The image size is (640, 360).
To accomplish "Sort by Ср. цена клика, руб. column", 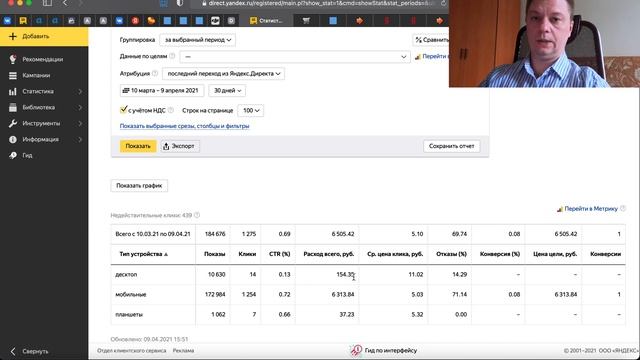I will click(395, 254).
